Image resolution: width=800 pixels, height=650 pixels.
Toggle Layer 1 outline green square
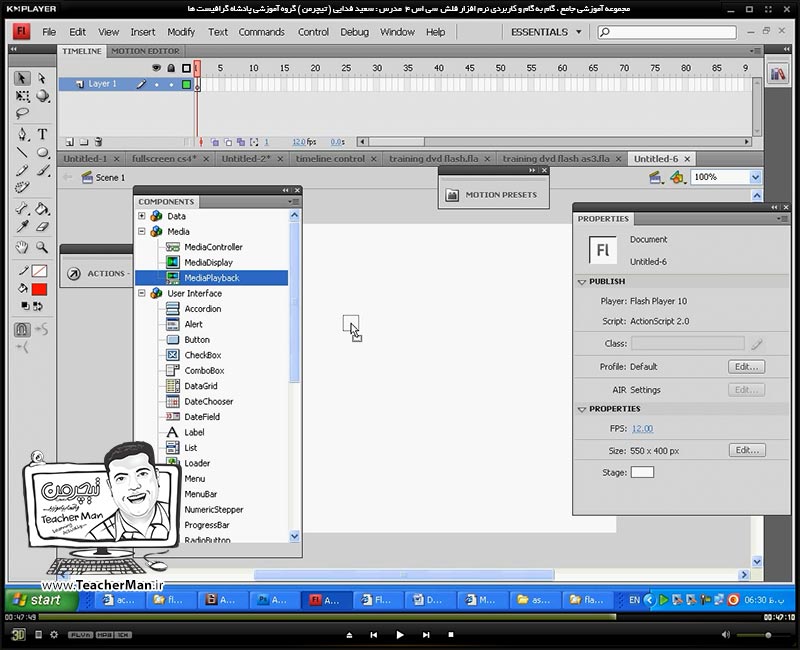pos(186,84)
